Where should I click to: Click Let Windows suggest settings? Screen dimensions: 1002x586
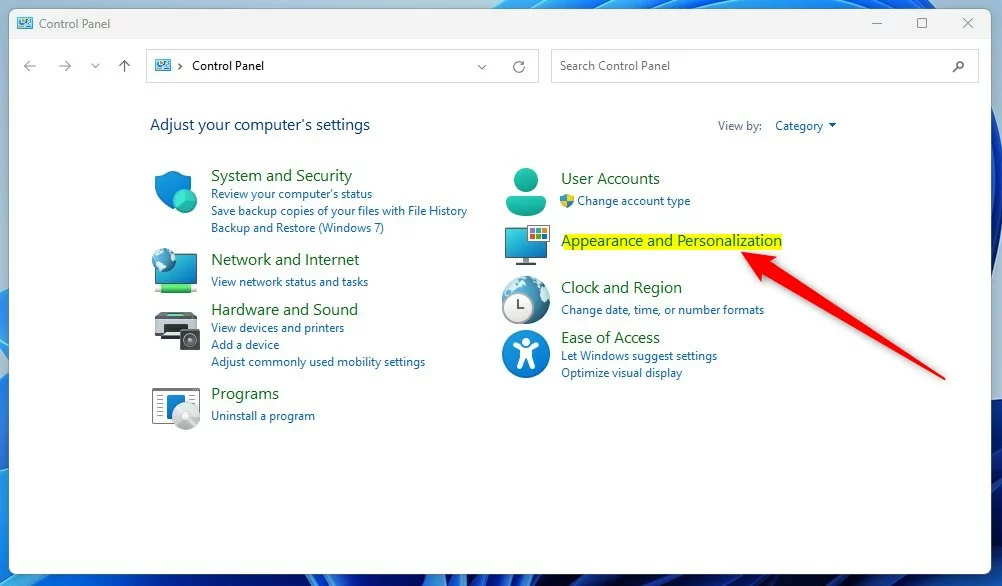639,356
